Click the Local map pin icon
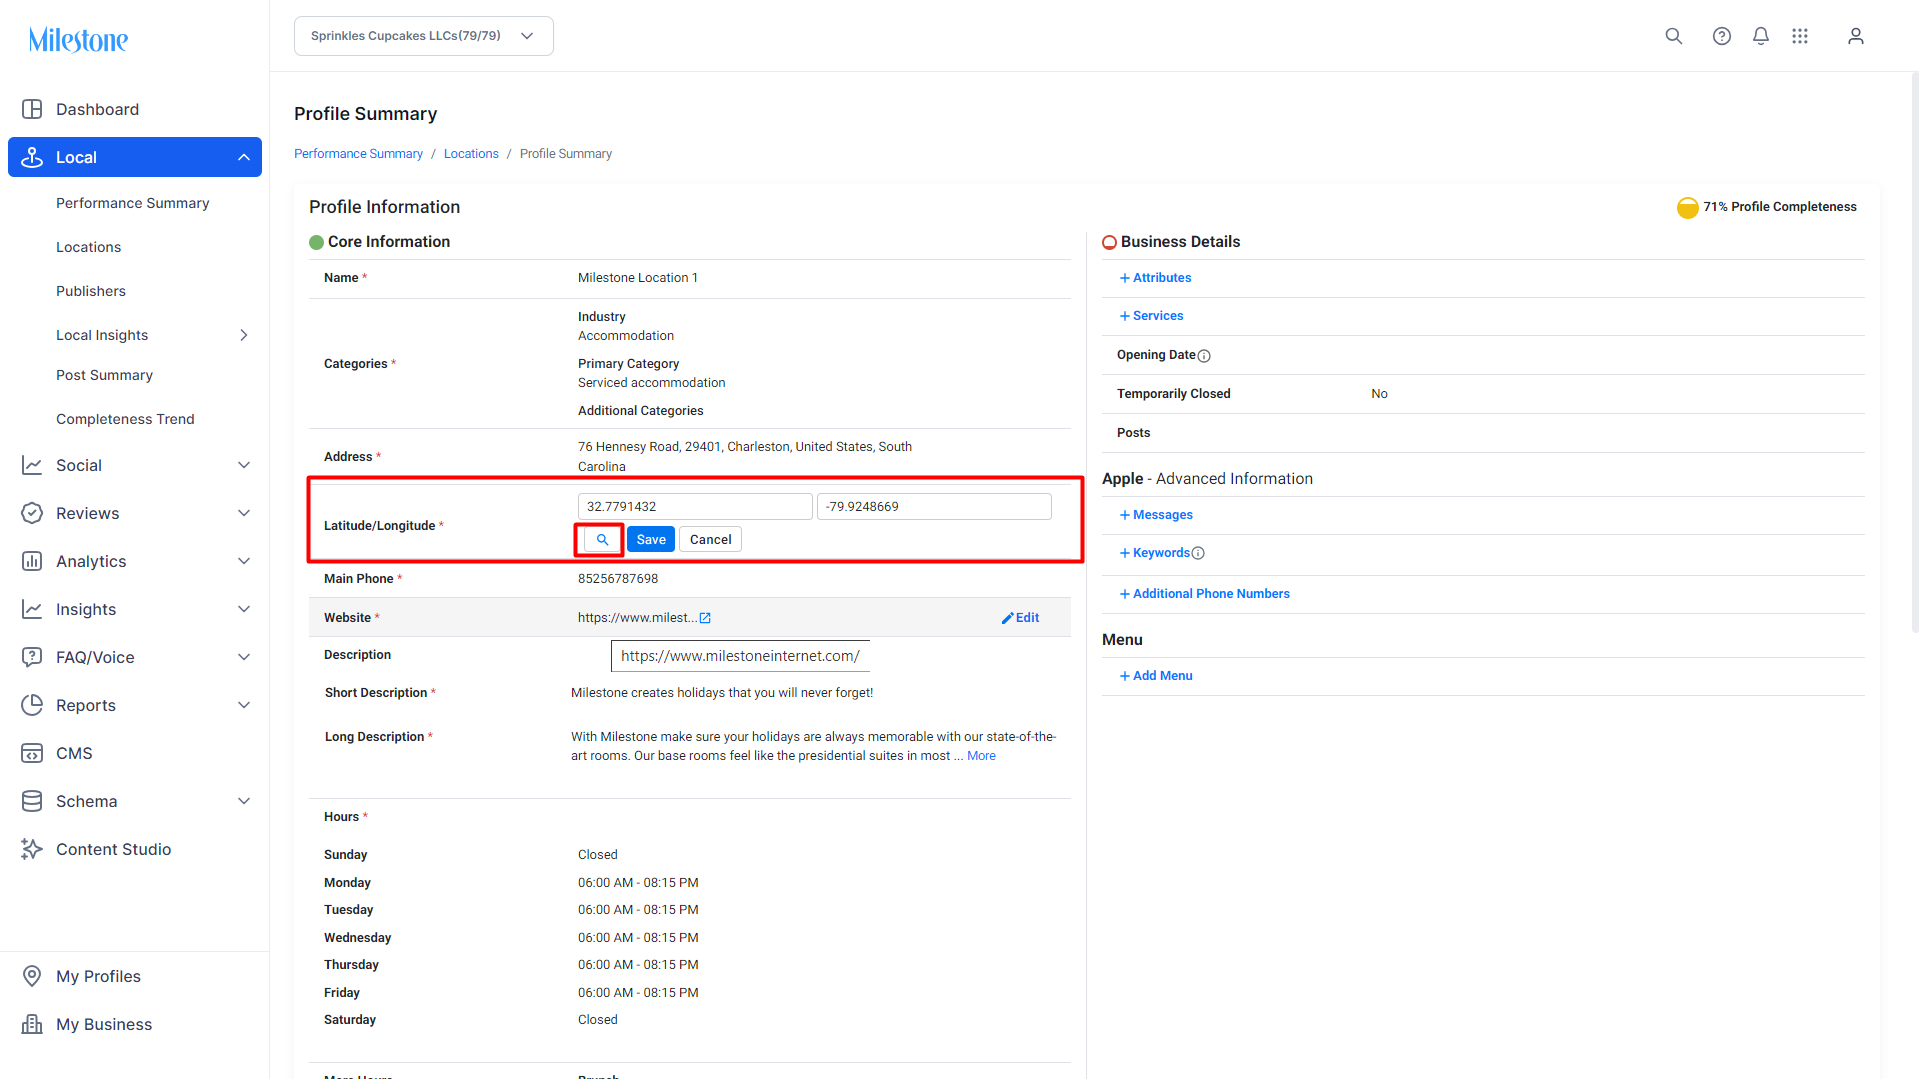 32,157
